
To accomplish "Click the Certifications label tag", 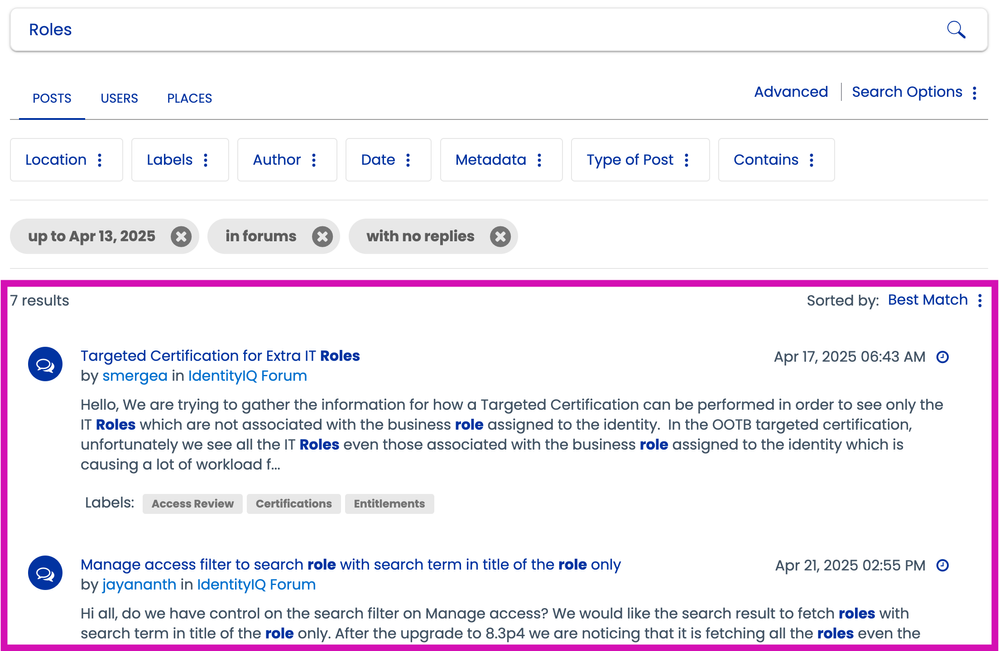I will [x=293, y=504].
